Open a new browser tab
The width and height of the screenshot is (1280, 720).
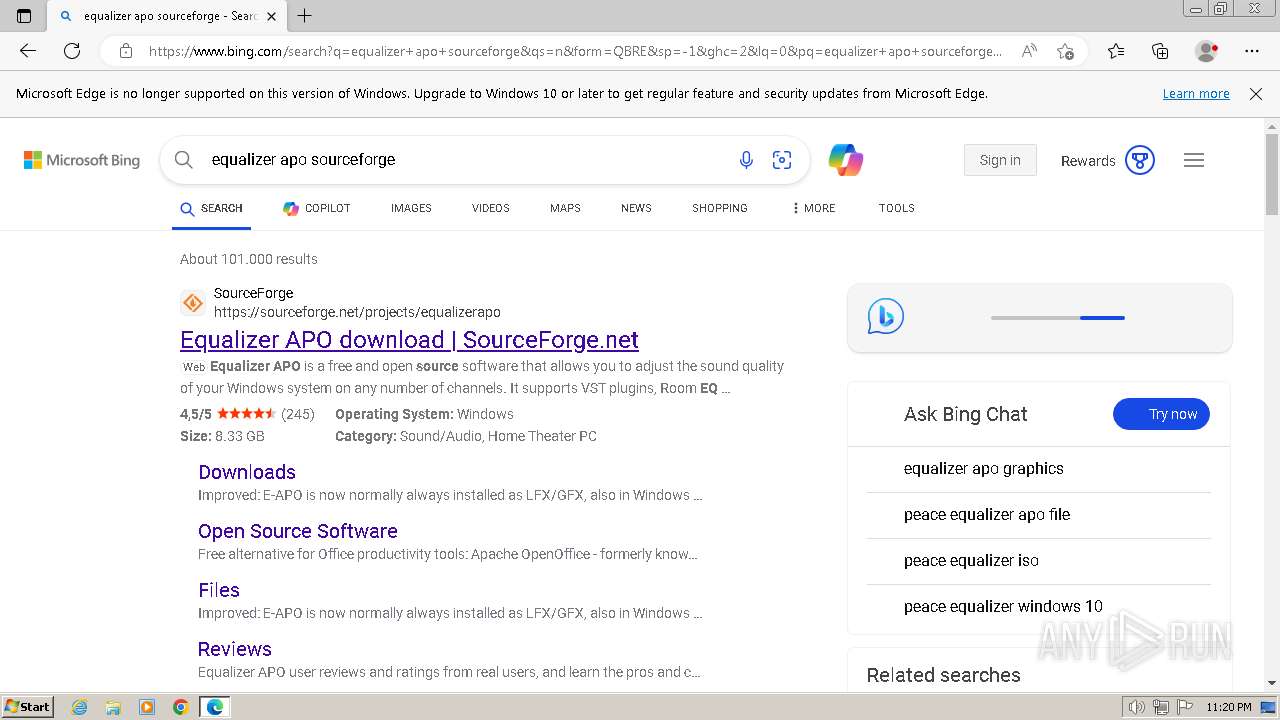[x=305, y=16]
